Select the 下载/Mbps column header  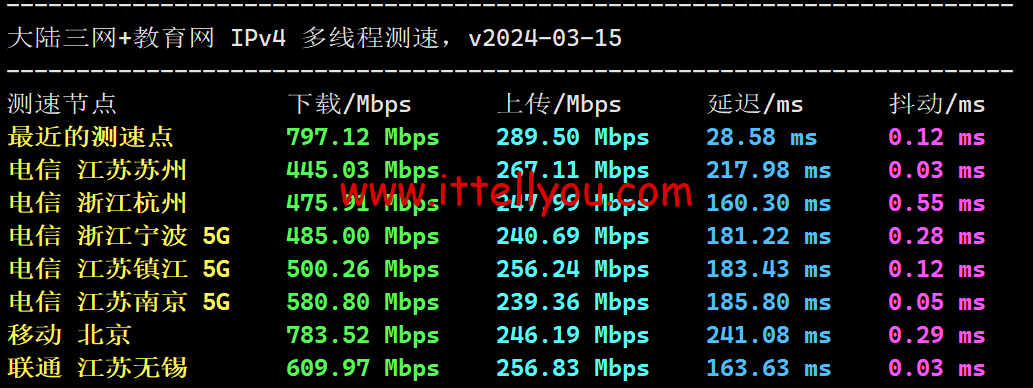(x=349, y=104)
